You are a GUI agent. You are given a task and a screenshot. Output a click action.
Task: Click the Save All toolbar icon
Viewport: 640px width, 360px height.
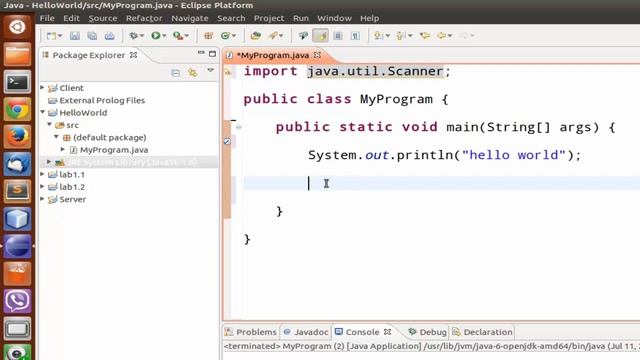(x=92, y=36)
